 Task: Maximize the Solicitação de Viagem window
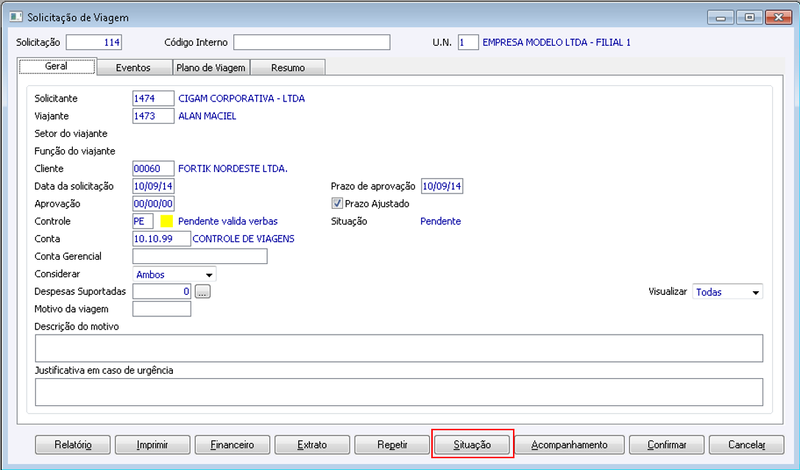click(749, 18)
